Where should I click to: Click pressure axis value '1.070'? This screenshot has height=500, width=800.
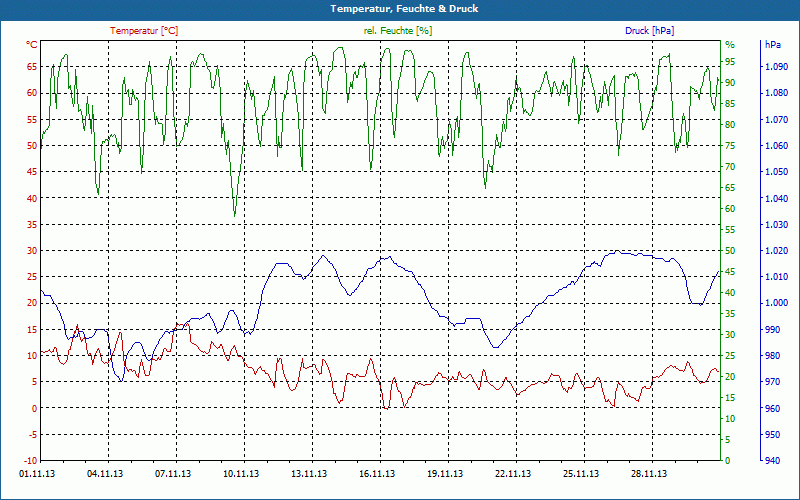point(777,119)
